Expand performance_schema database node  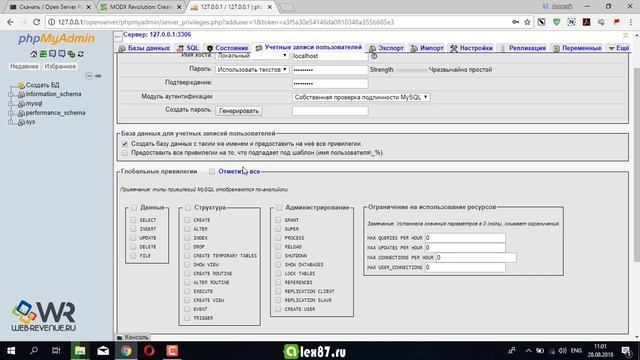tap(11, 113)
